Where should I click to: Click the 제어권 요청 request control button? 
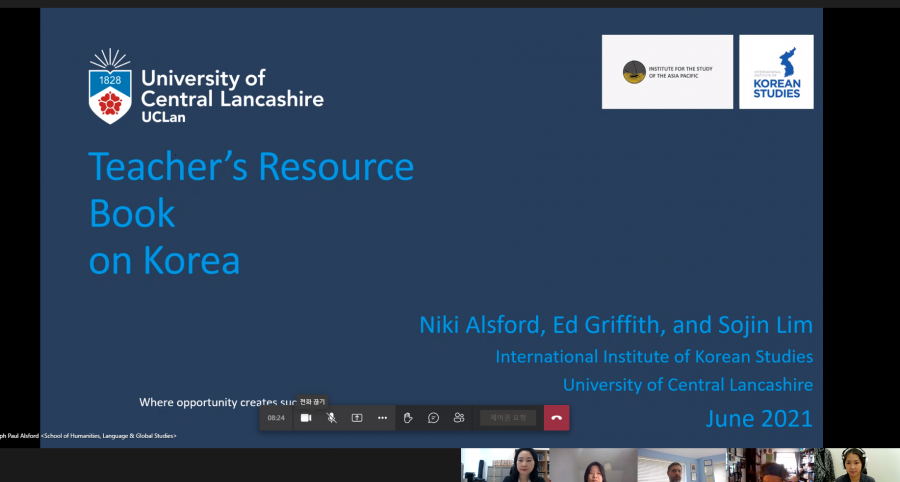[508, 418]
